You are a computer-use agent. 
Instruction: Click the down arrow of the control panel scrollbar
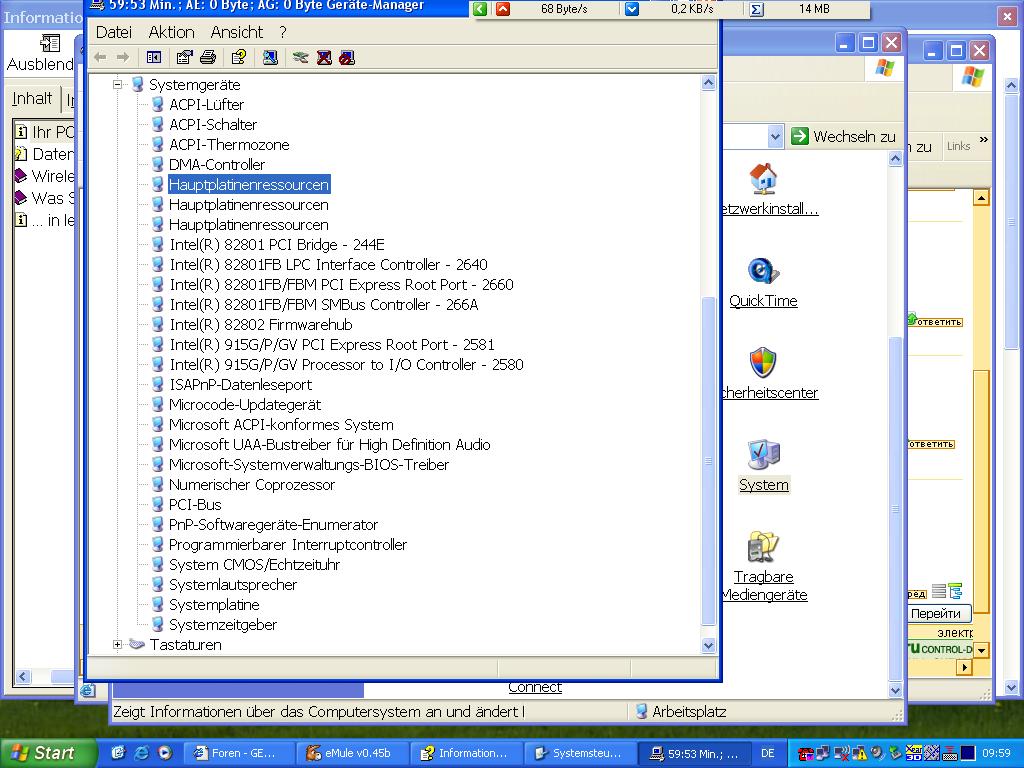tap(895, 690)
